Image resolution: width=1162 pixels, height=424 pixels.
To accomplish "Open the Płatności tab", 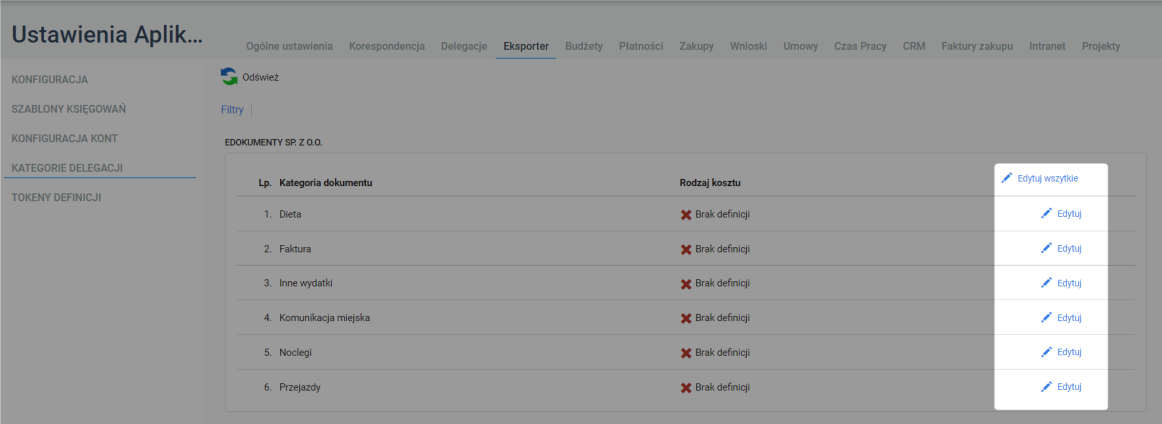I will [x=641, y=46].
